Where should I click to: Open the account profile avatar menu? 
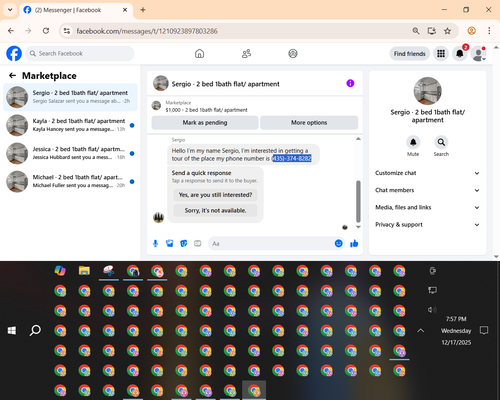click(x=479, y=53)
